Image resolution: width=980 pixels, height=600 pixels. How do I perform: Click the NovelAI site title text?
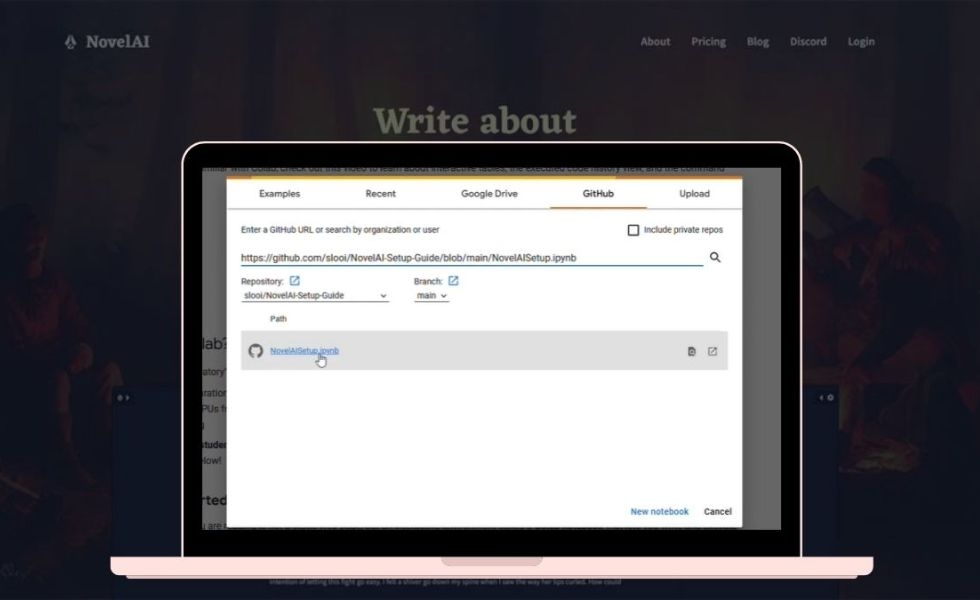pyautogui.click(x=118, y=42)
